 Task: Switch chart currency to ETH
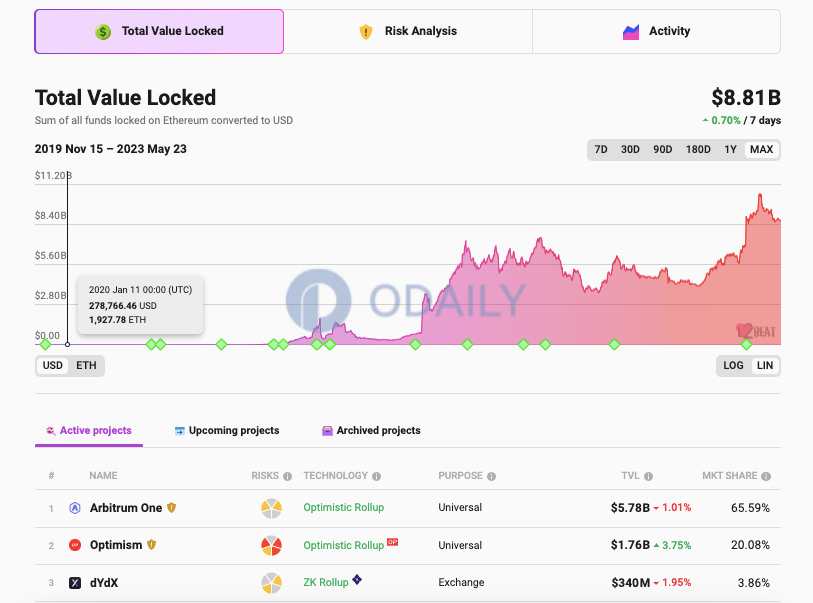86,366
